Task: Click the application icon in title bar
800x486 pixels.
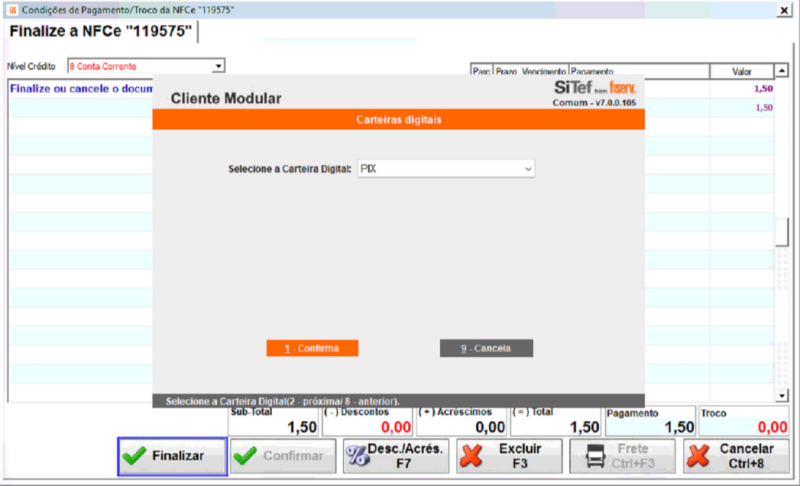Action: 13,10
